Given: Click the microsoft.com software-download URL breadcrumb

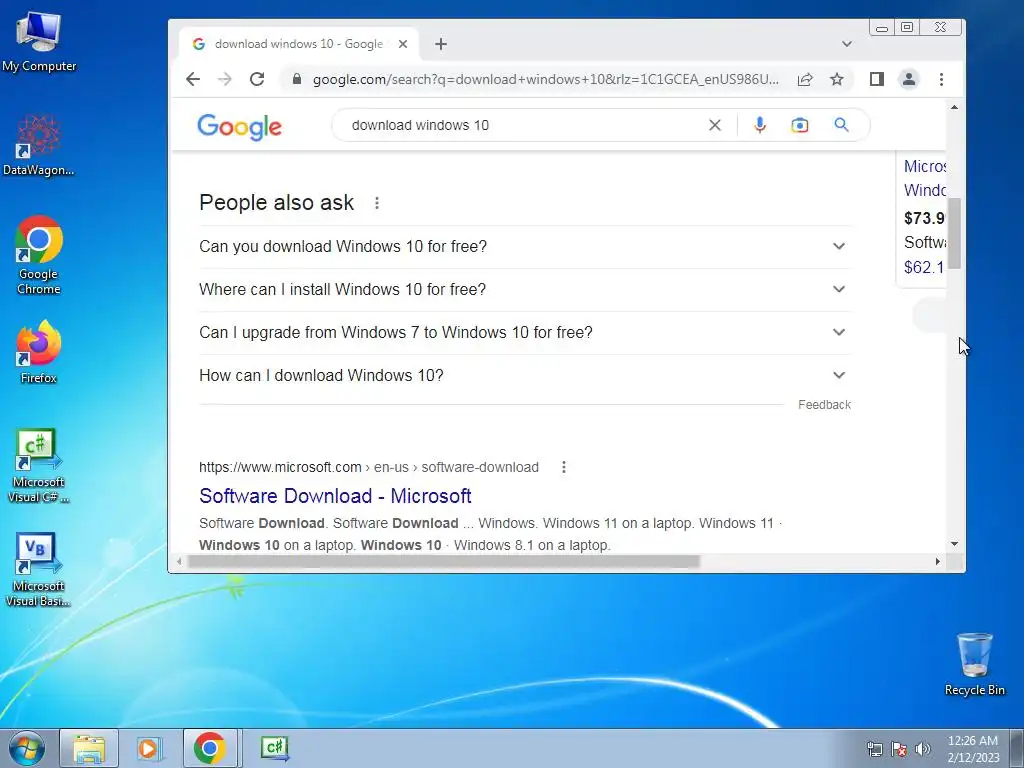Looking at the screenshot, I should click(369, 467).
